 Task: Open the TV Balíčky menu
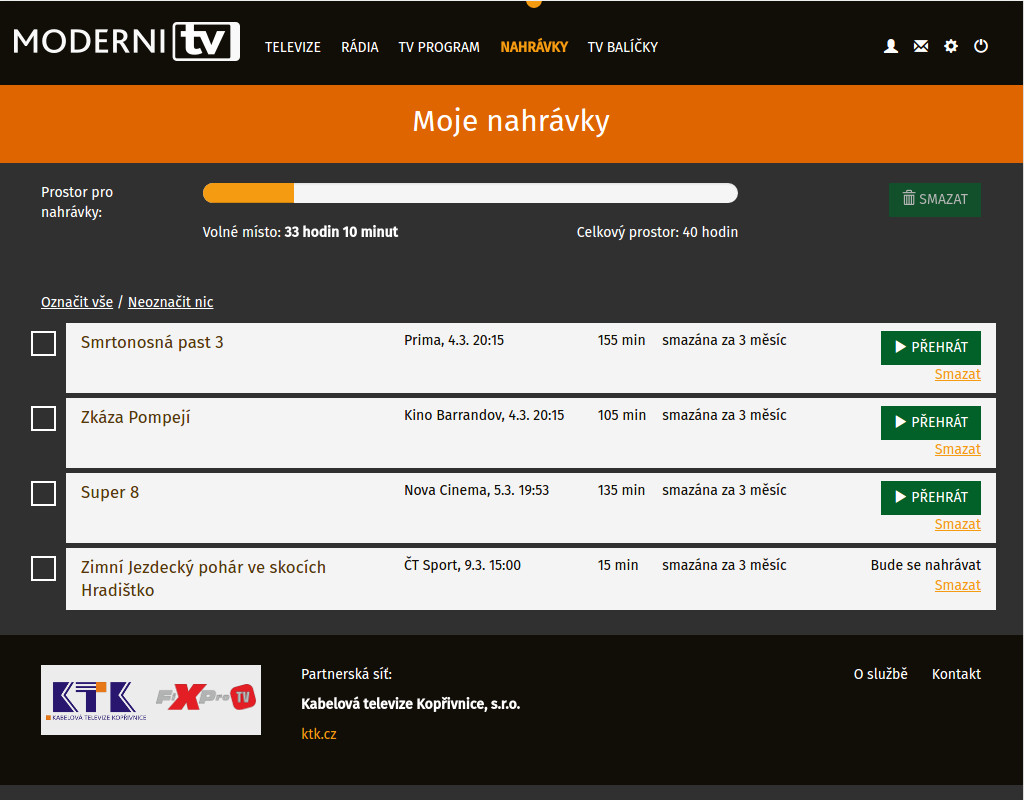622,47
